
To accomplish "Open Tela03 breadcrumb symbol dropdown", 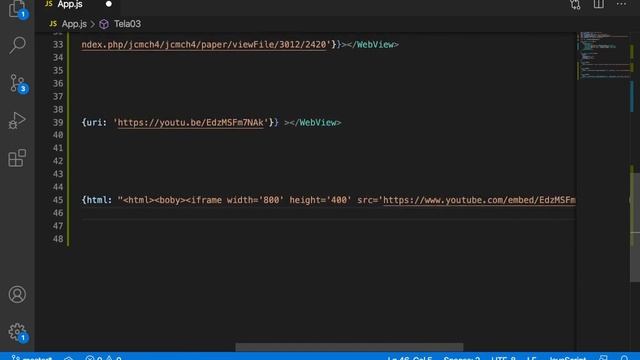I will 127,24.
